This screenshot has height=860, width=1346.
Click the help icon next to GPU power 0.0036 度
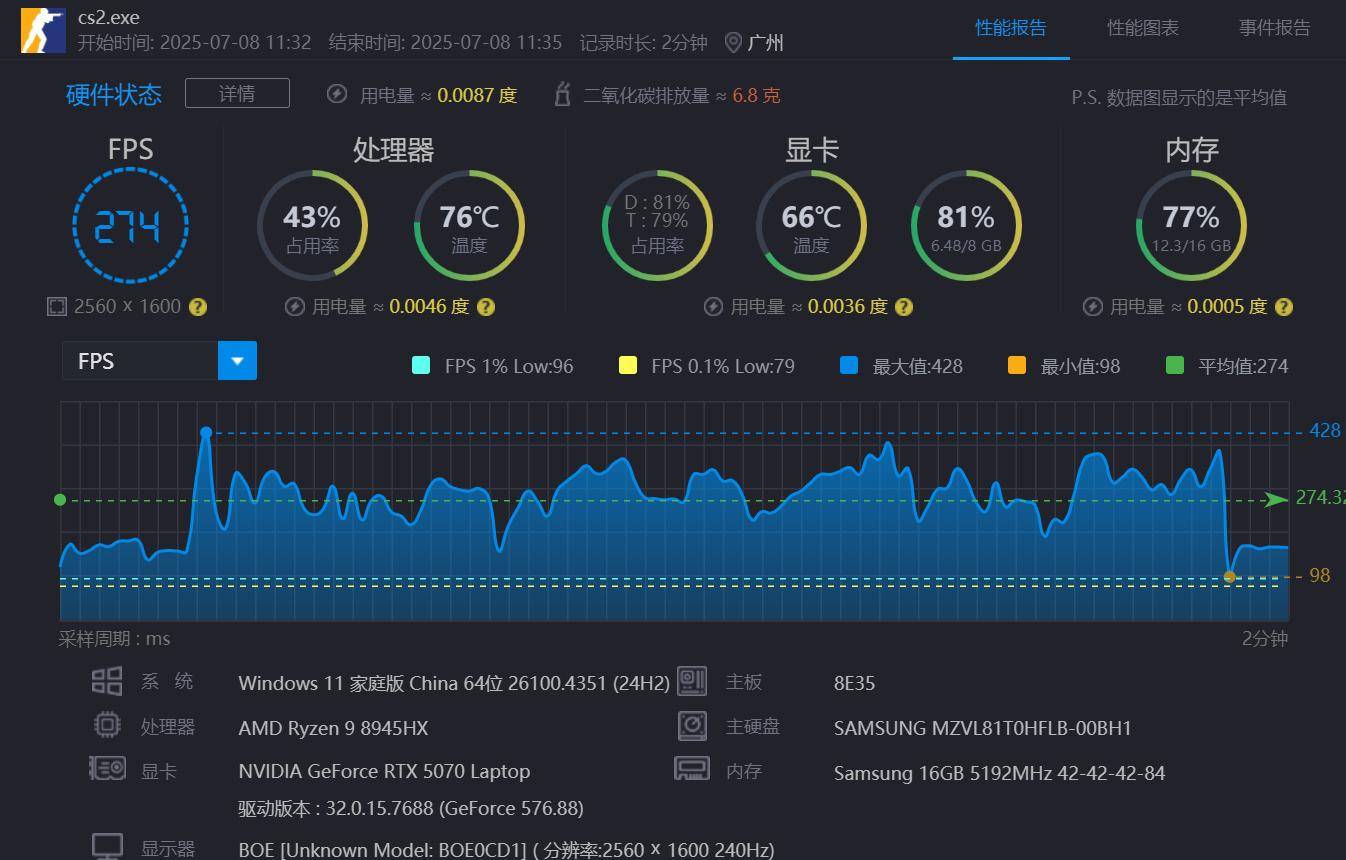904,307
